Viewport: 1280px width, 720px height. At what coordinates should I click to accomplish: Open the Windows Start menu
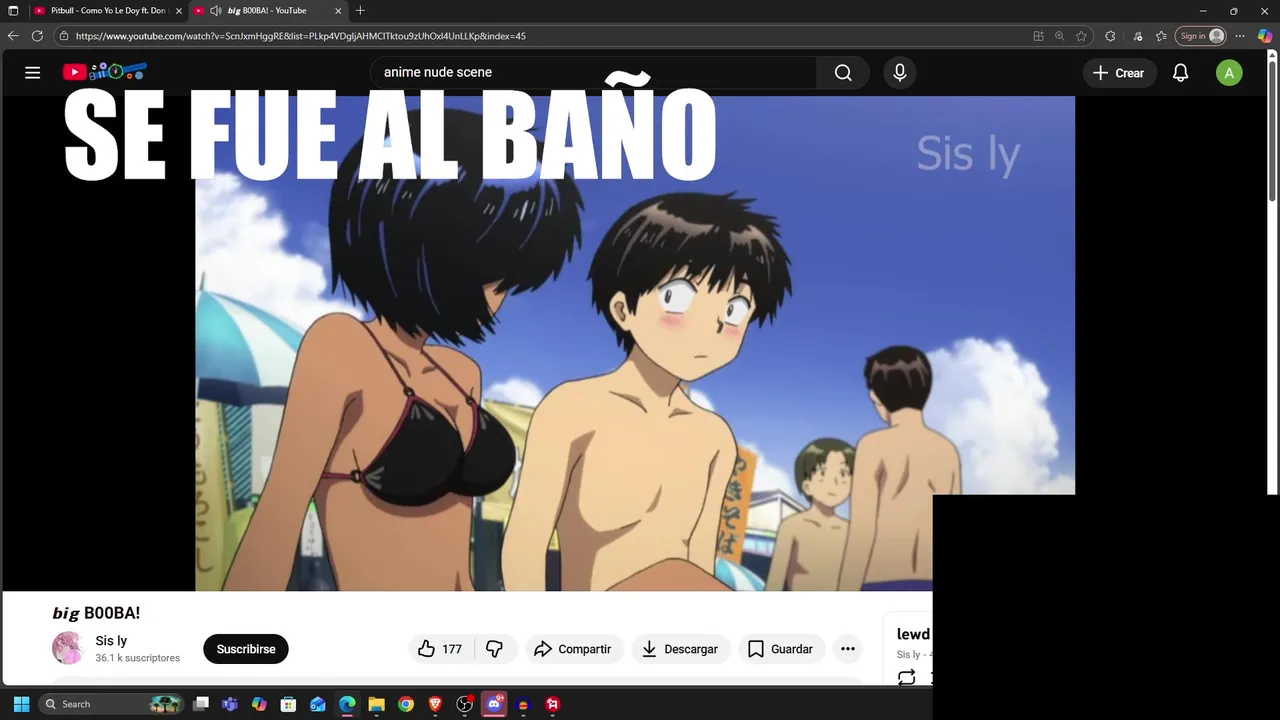(21, 704)
